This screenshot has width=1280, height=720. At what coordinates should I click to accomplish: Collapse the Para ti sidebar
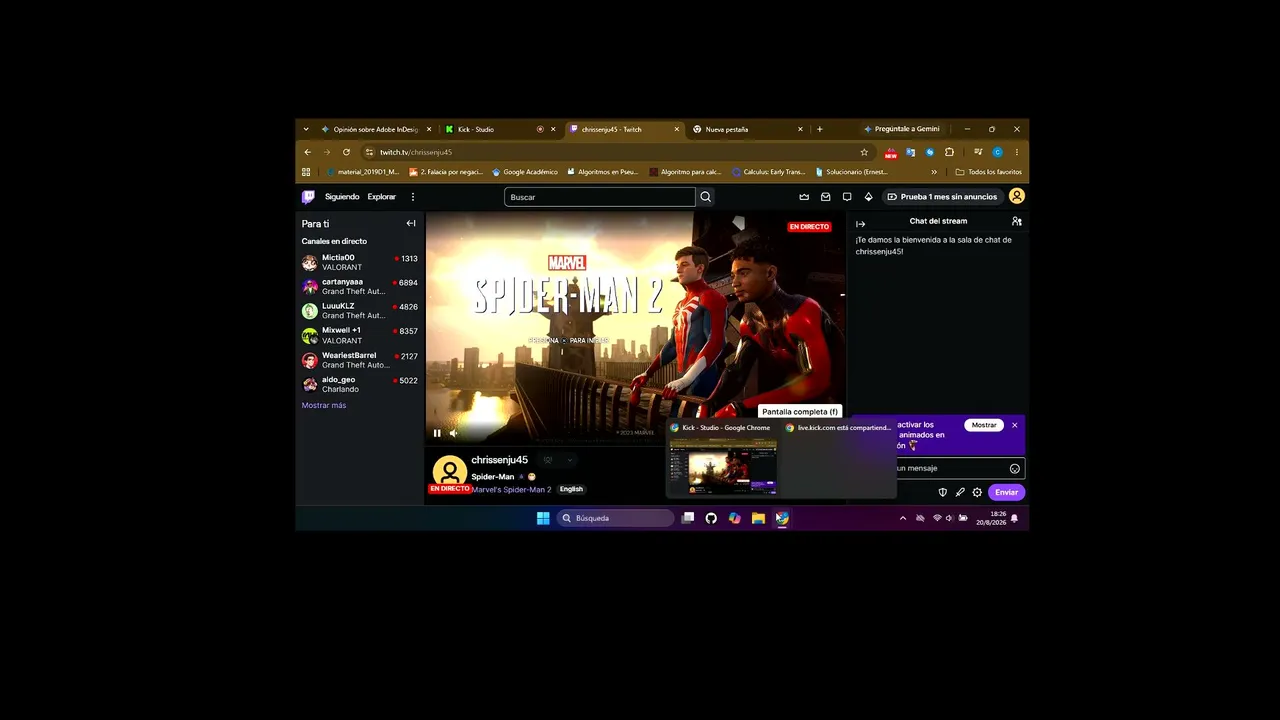411,224
